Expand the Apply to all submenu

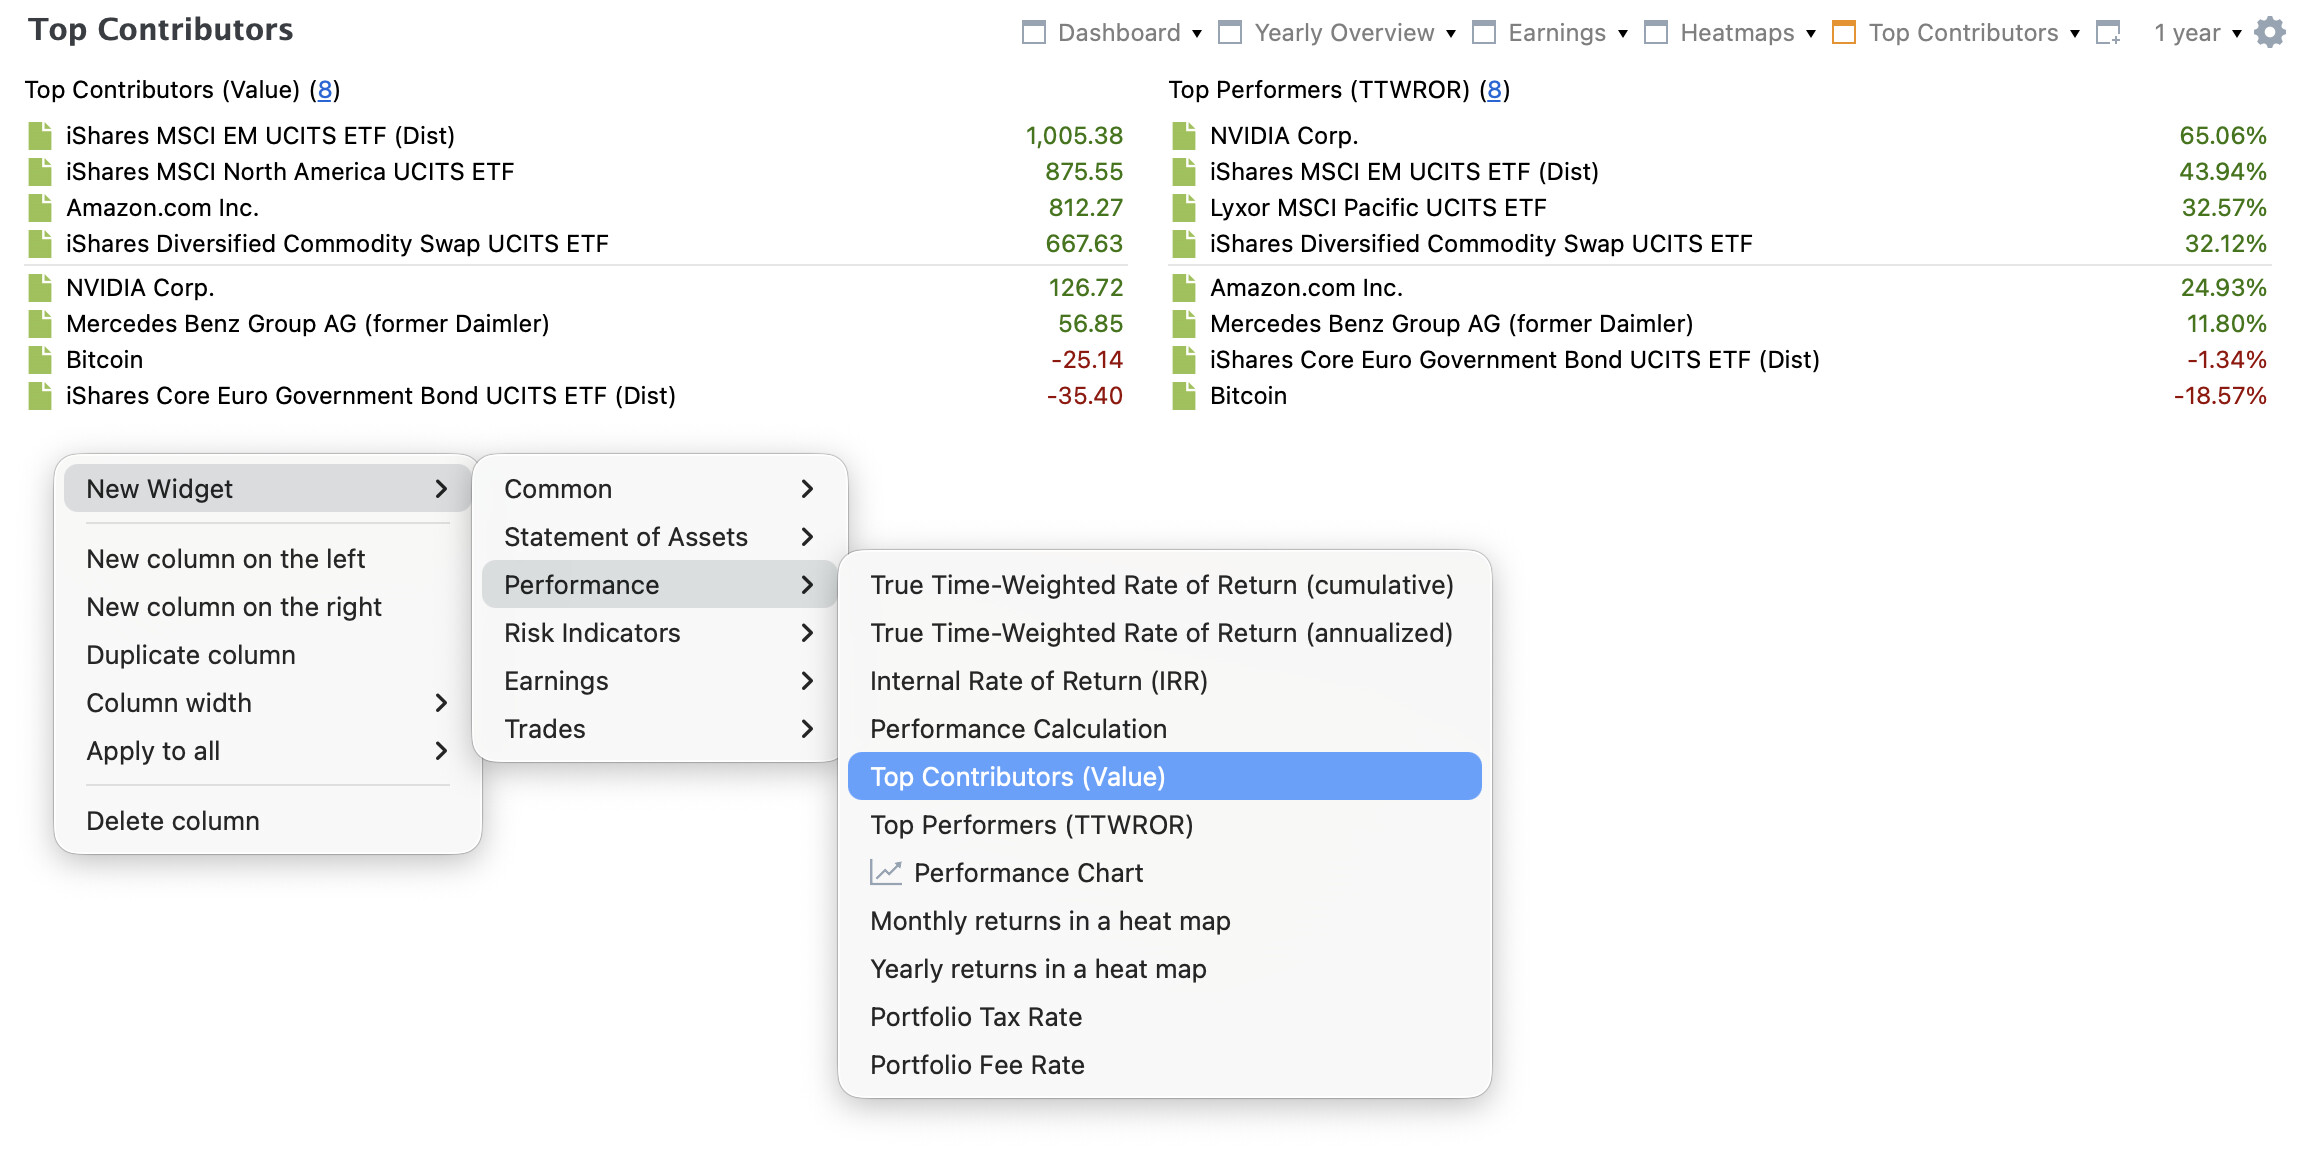pyautogui.click(x=267, y=751)
